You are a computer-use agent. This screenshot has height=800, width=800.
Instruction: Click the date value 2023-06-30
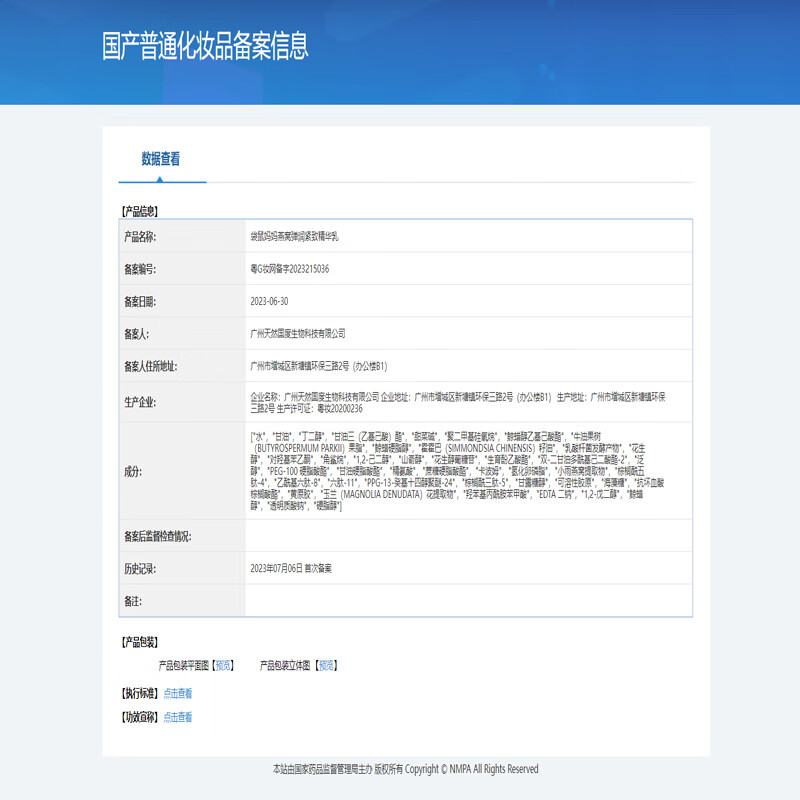coord(269,302)
